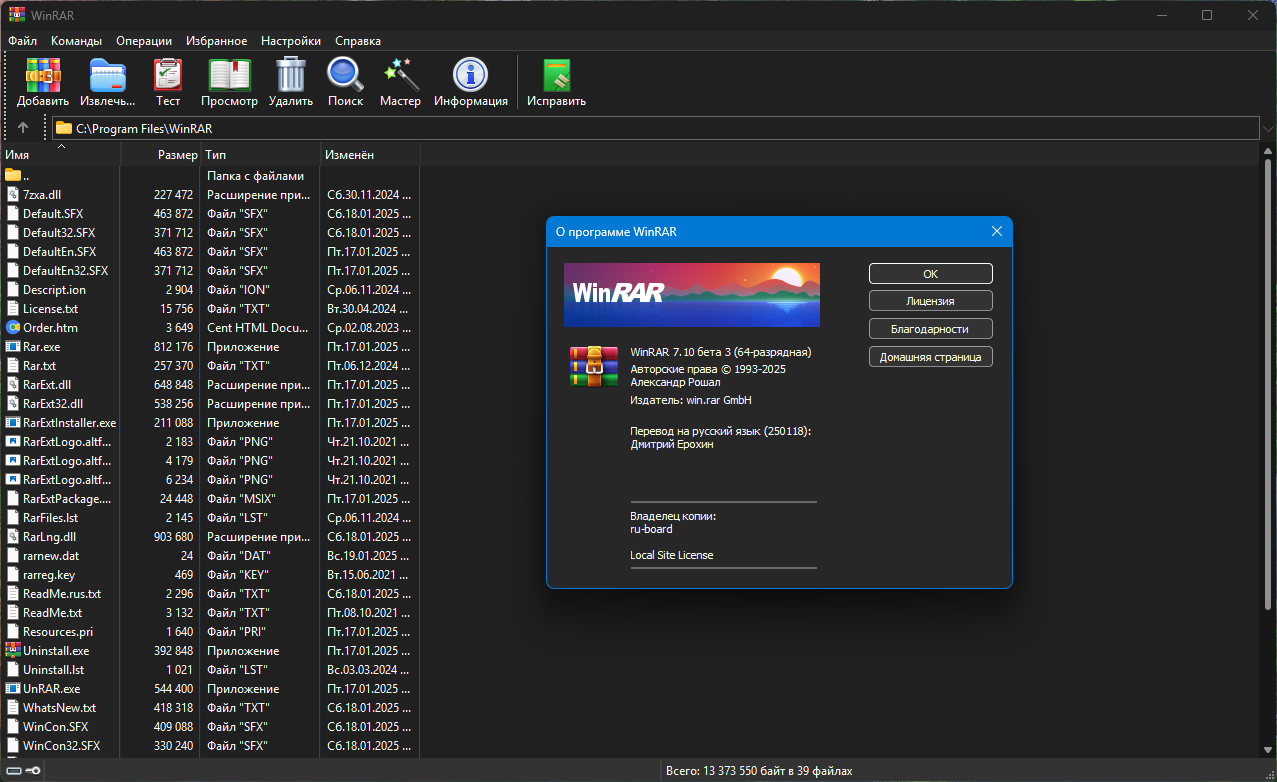Sort by the Изменён column header
This screenshot has width=1277, height=782.
click(x=370, y=155)
